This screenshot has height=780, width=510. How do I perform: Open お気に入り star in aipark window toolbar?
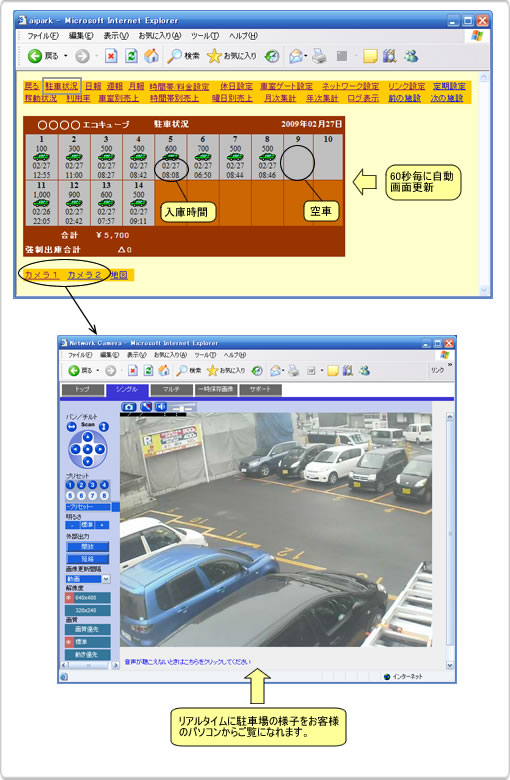pos(214,56)
